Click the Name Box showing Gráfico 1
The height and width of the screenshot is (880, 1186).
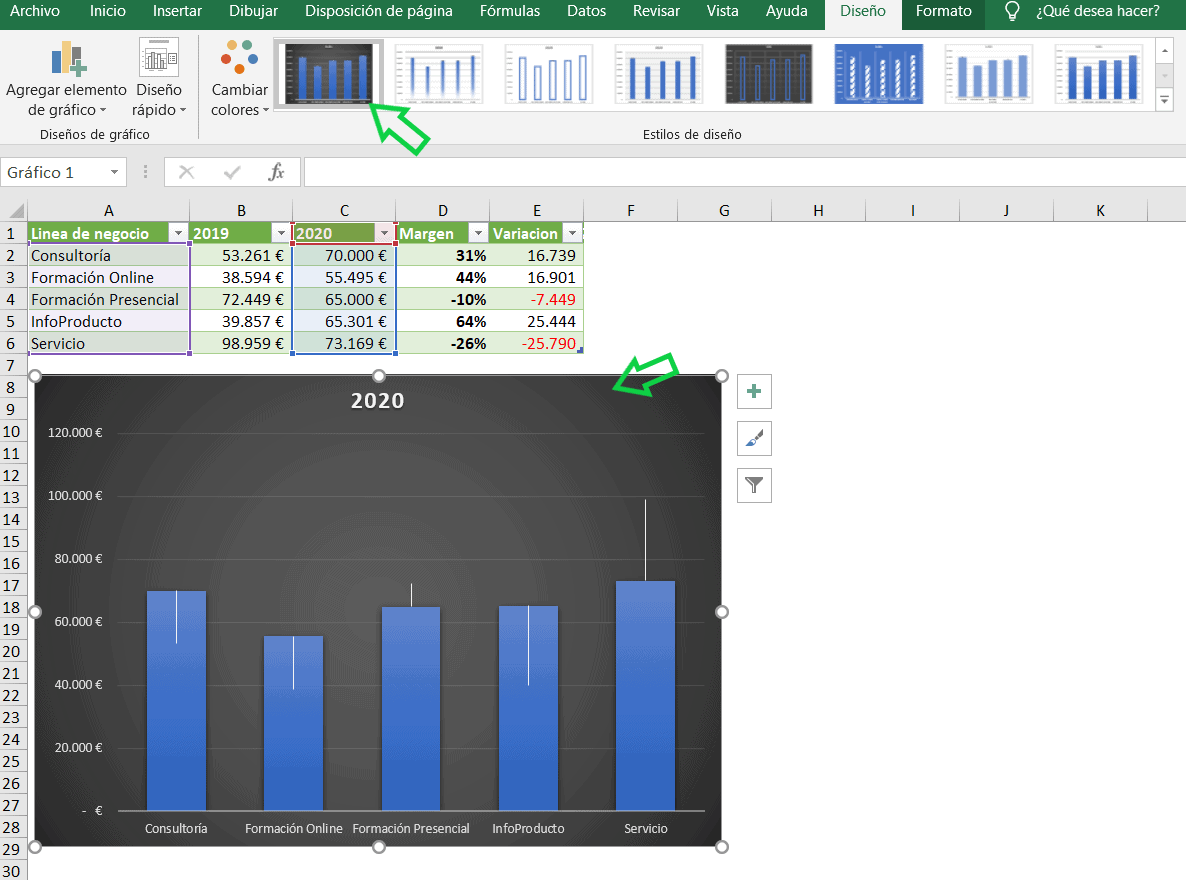click(53, 173)
